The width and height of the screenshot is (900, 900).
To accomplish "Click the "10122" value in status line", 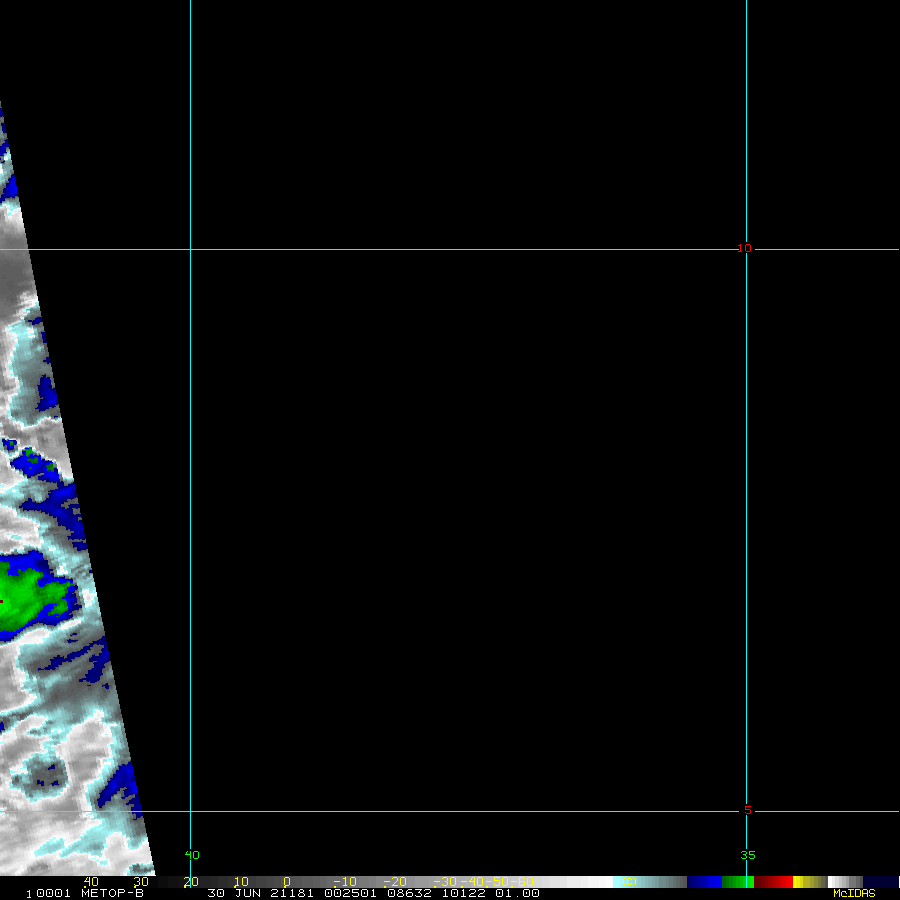I will point(463,893).
